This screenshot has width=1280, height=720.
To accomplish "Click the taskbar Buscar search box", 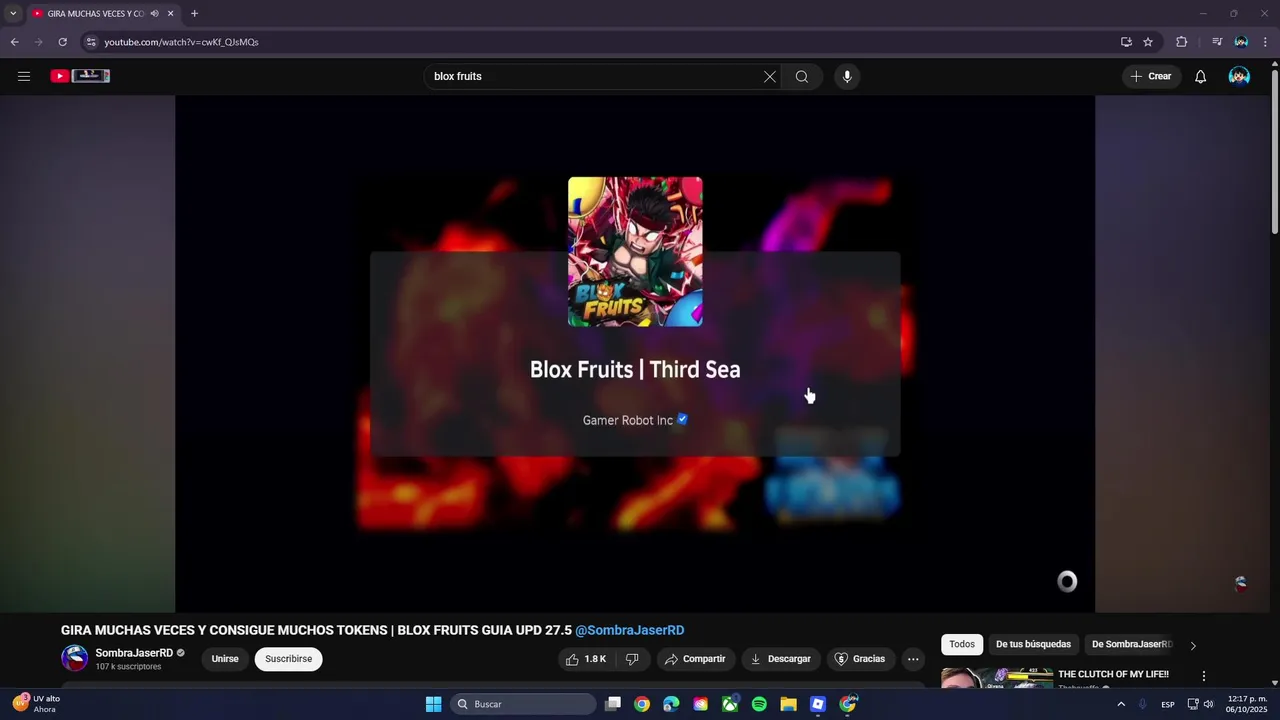I will click(524, 704).
